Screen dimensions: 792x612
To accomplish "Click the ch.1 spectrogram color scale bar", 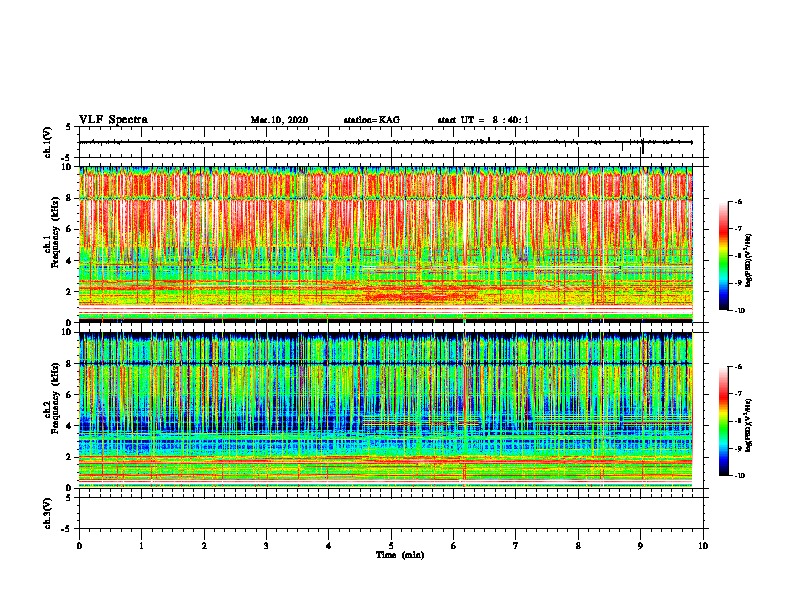I will (723, 256).
